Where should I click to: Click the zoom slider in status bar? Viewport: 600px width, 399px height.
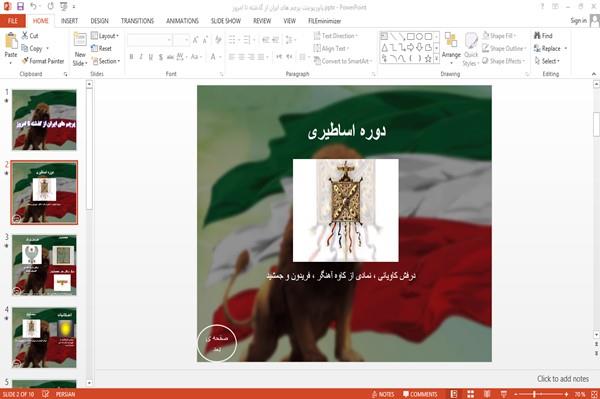pos(541,394)
